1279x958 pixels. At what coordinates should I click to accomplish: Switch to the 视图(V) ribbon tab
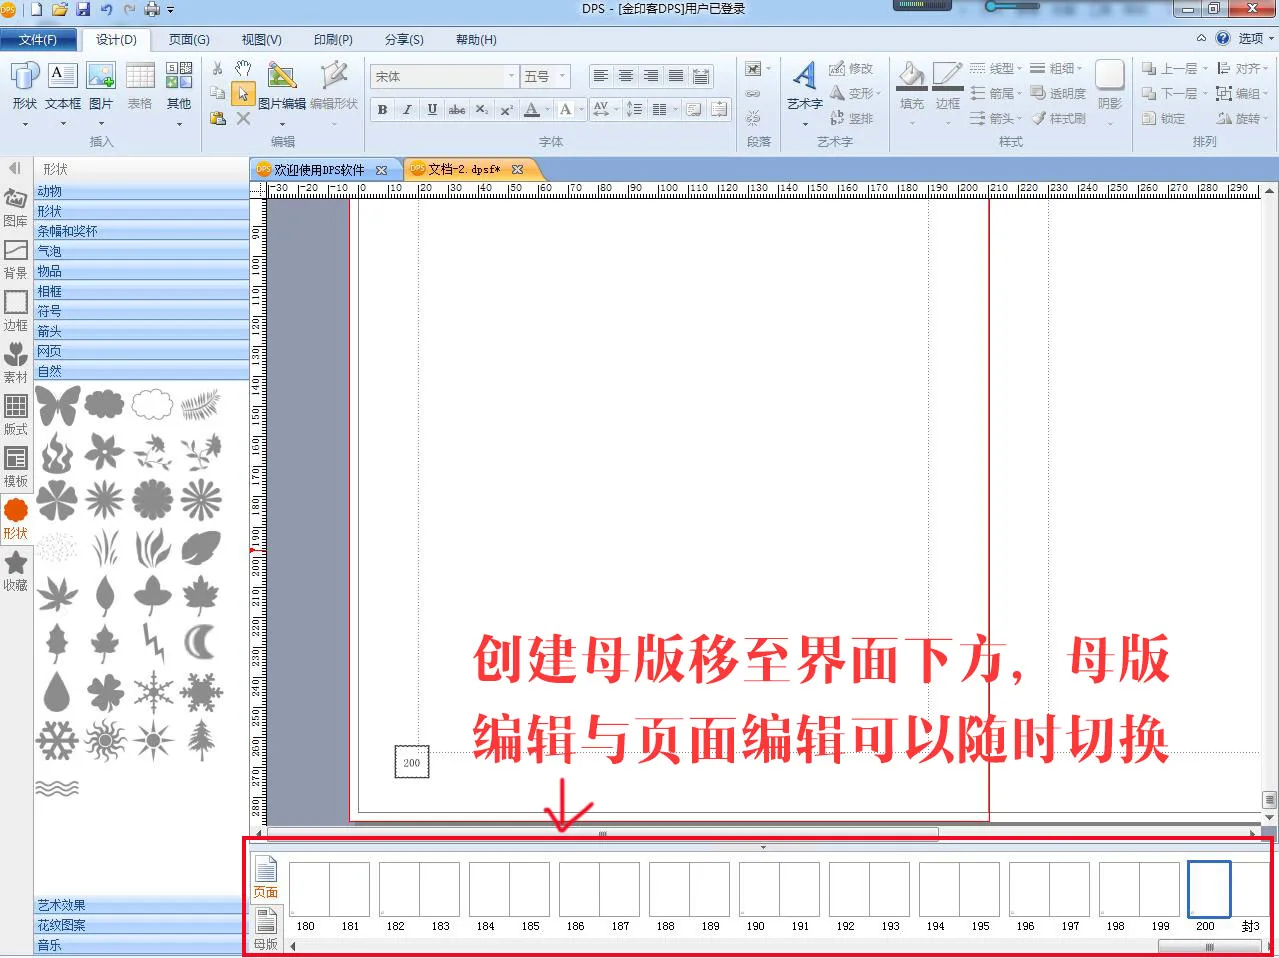[x=261, y=40]
